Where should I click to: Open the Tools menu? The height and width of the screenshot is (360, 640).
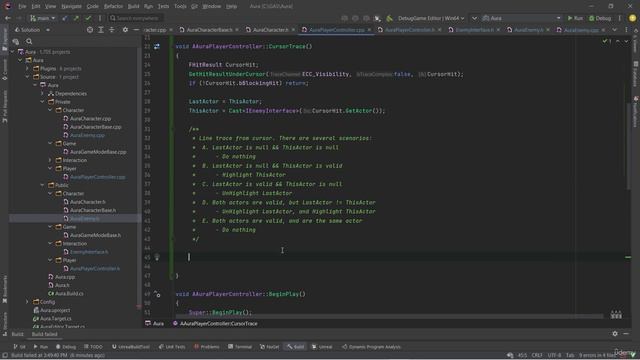click(x=180, y=6)
